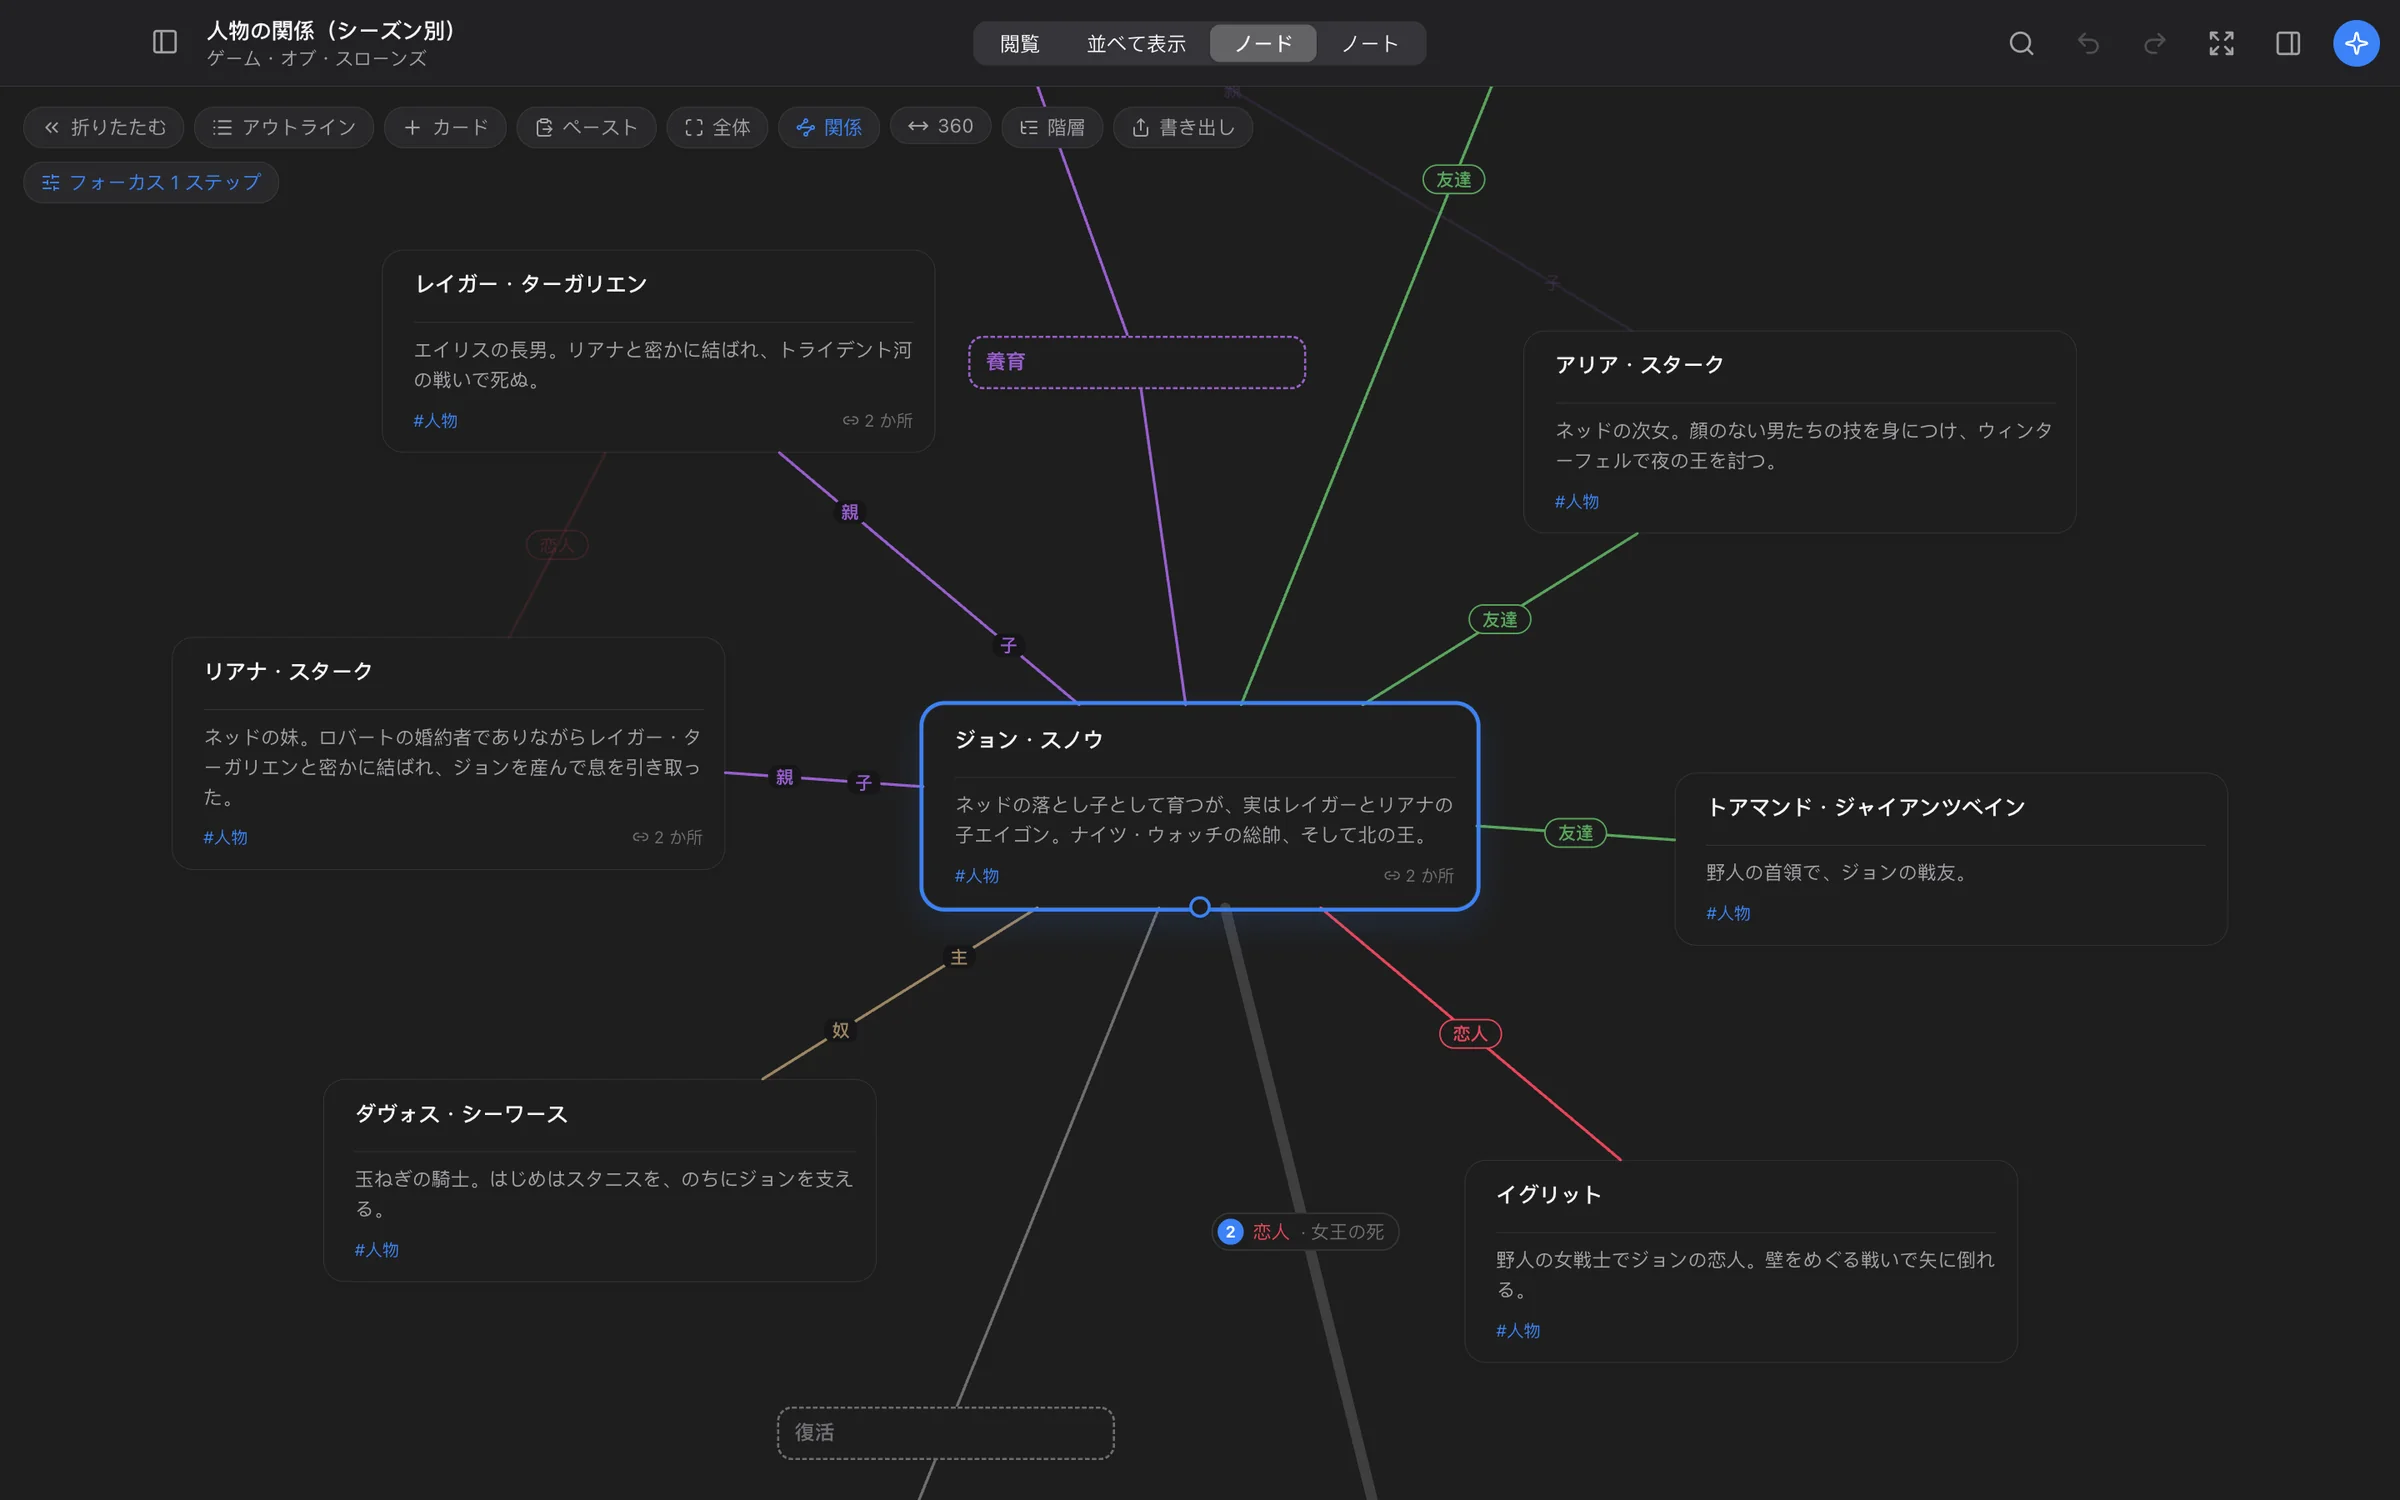Toggle the left sidebar panel icon
Image resolution: width=2400 pixels, height=1500 pixels.
click(x=165, y=42)
